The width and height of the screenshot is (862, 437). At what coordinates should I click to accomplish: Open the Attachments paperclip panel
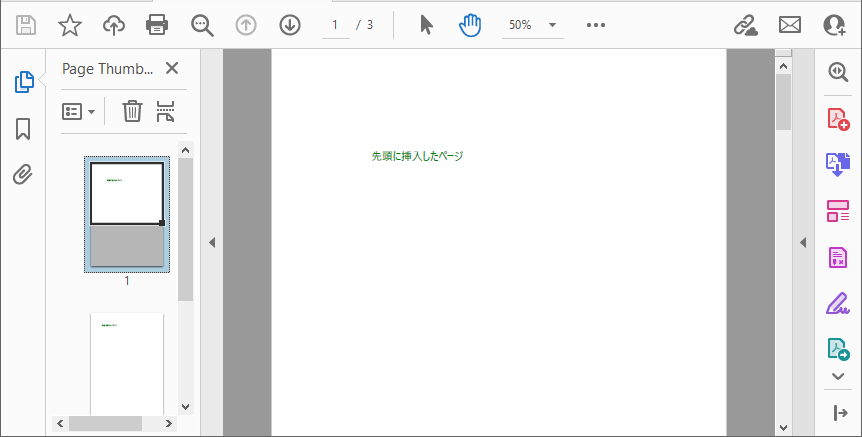point(23,175)
